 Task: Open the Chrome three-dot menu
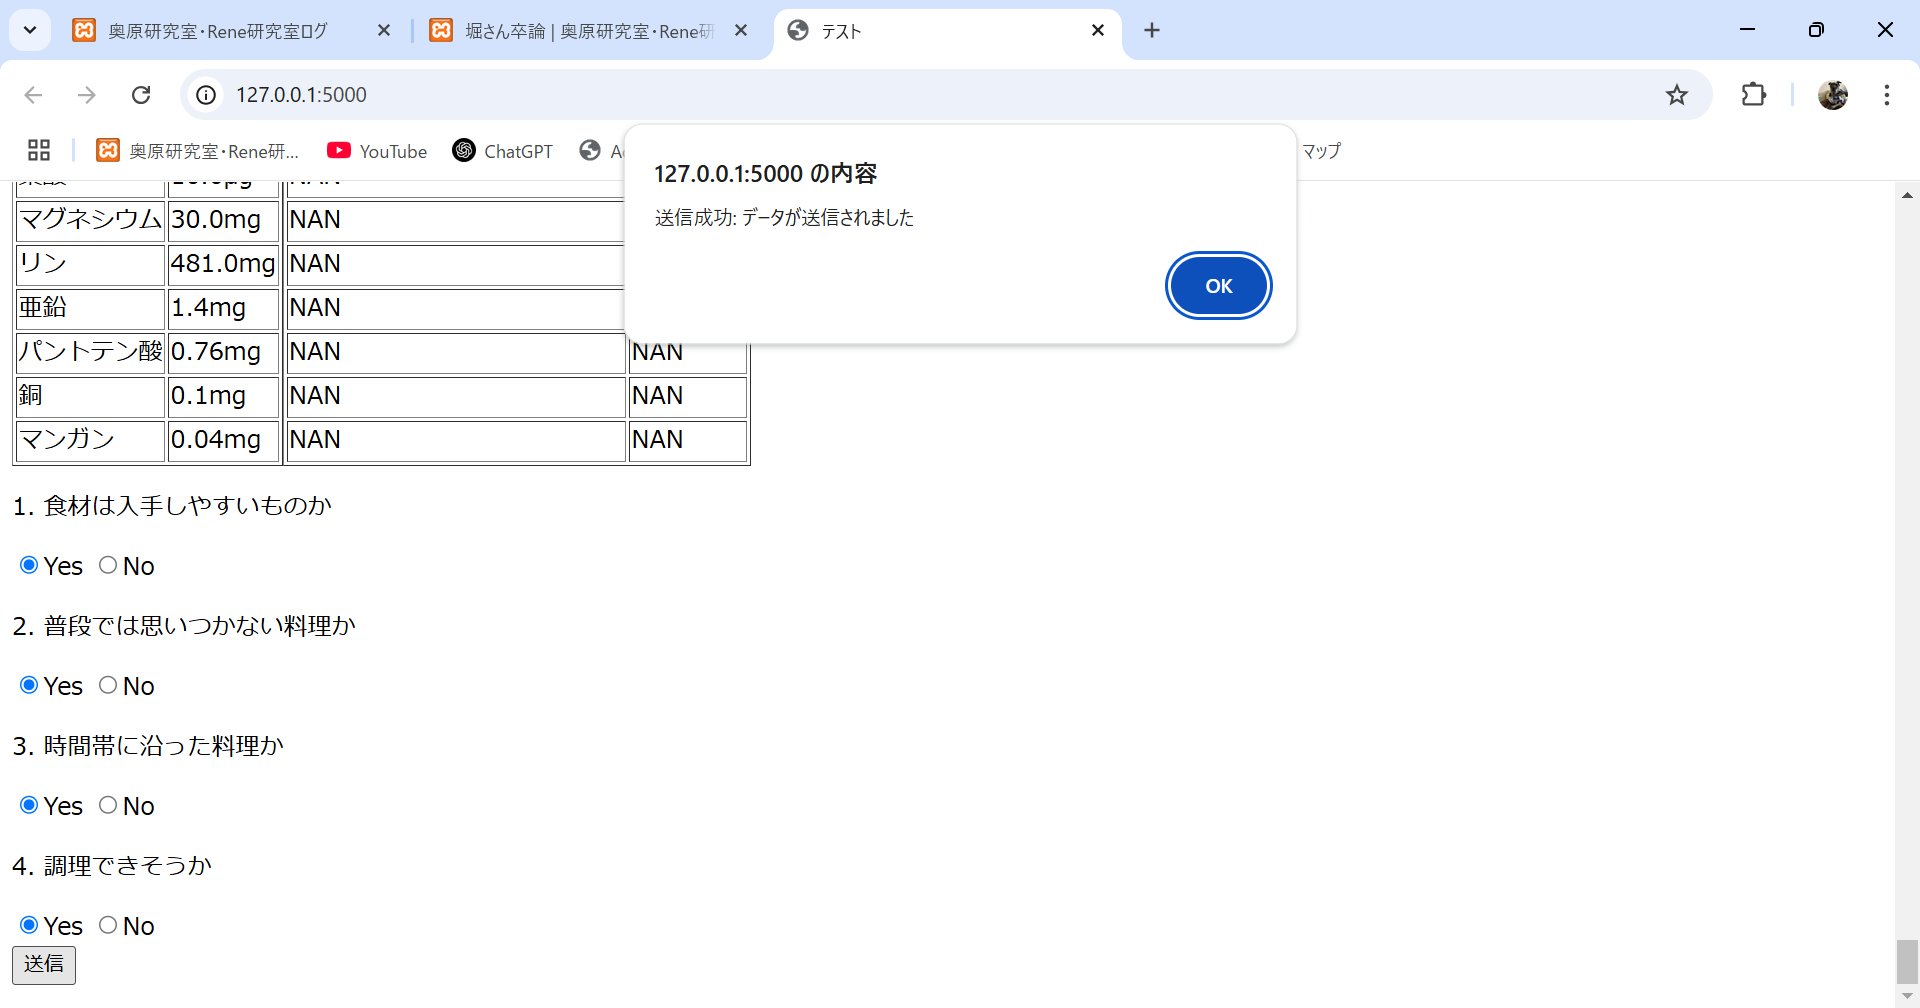tap(1886, 95)
